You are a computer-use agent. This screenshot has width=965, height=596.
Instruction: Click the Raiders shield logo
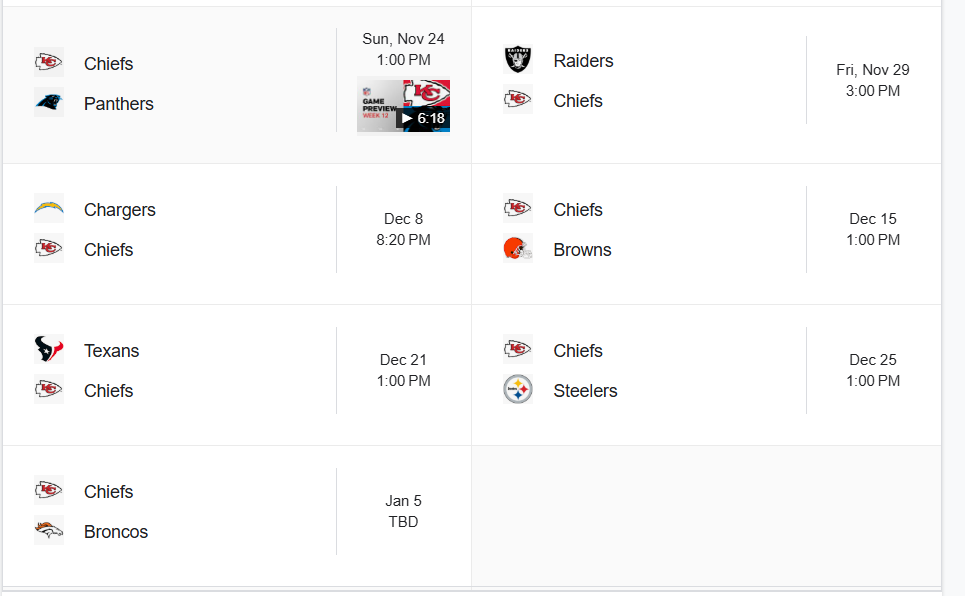pyautogui.click(x=518, y=60)
